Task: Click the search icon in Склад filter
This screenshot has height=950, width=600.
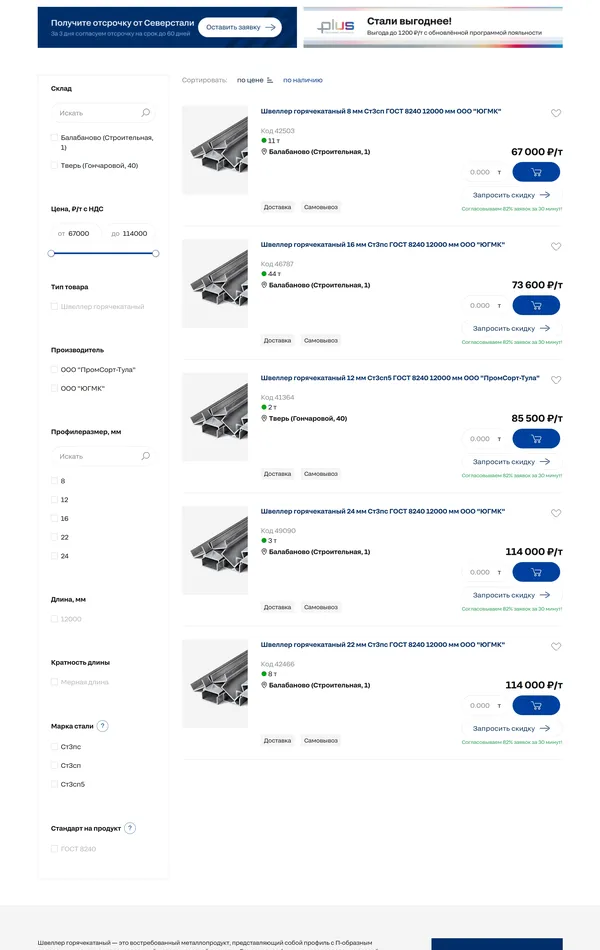Action: tap(145, 113)
